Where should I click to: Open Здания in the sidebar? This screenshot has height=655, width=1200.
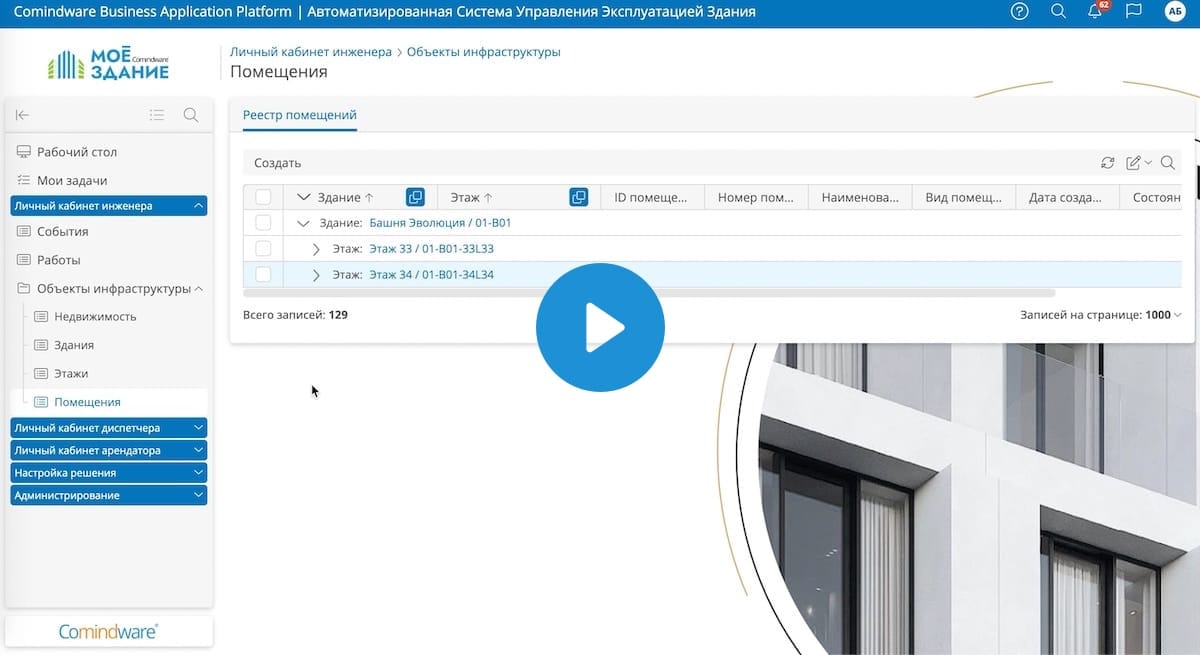click(x=74, y=345)
